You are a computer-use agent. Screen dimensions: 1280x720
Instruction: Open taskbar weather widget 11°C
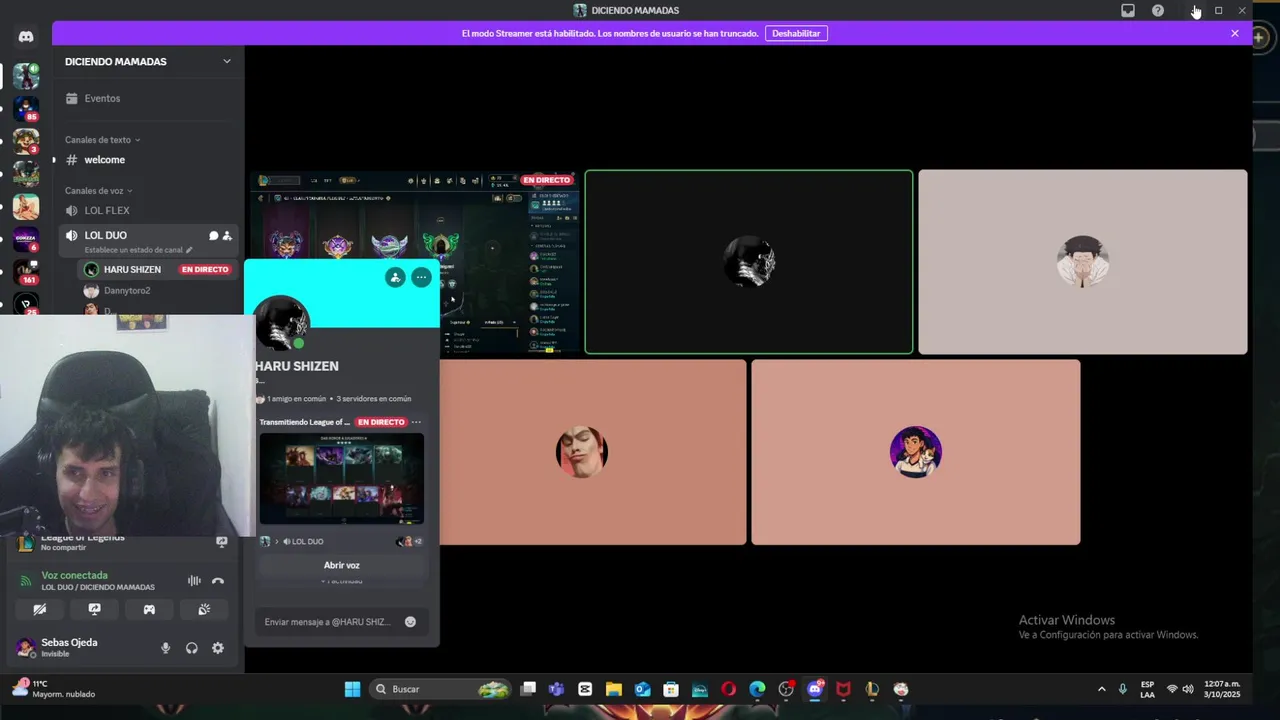point(55,689)
